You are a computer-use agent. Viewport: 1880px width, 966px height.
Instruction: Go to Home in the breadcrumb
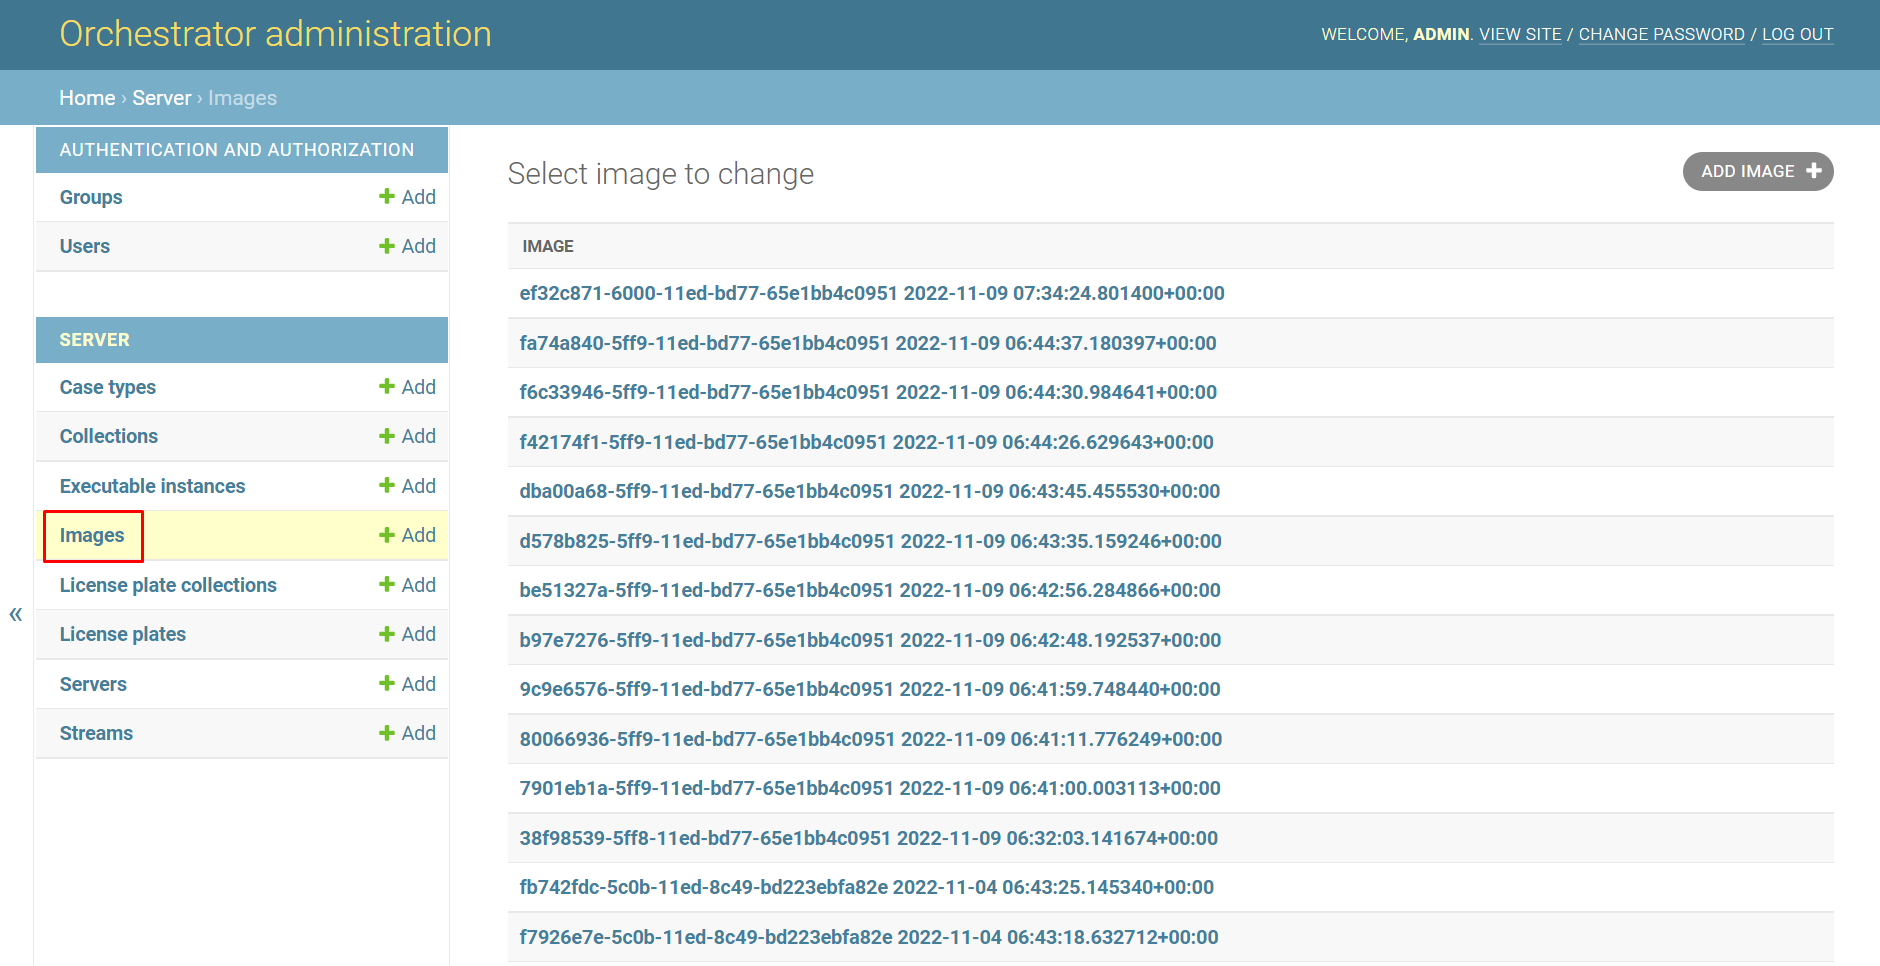pyautogui.click(x=87, y=98)
